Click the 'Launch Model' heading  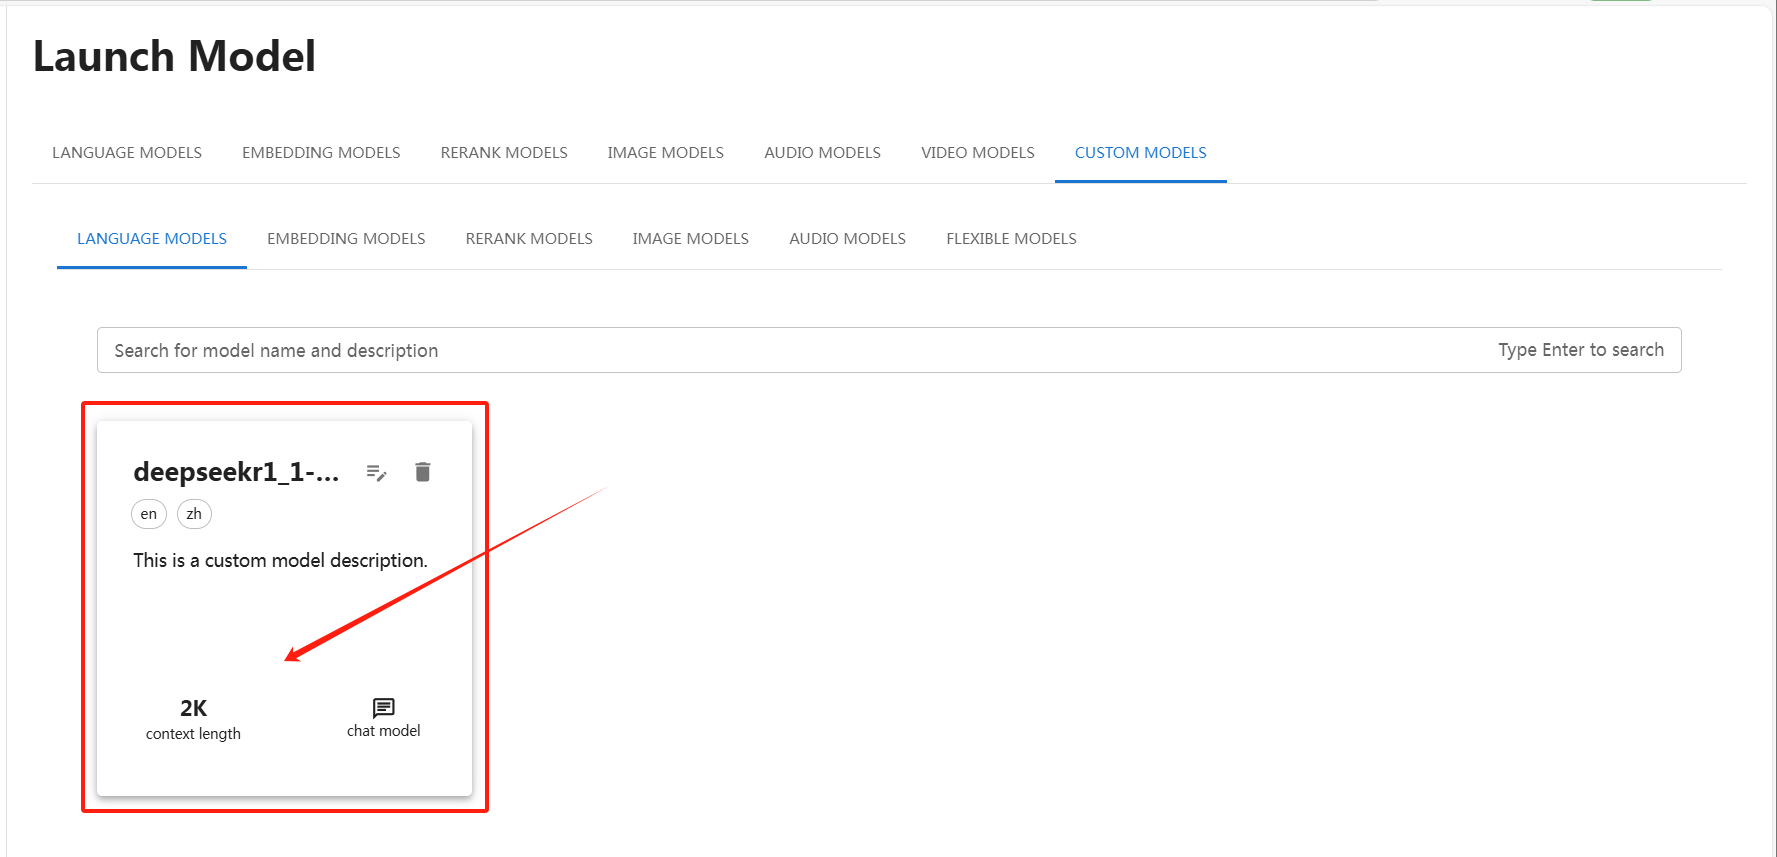(175, 56)
